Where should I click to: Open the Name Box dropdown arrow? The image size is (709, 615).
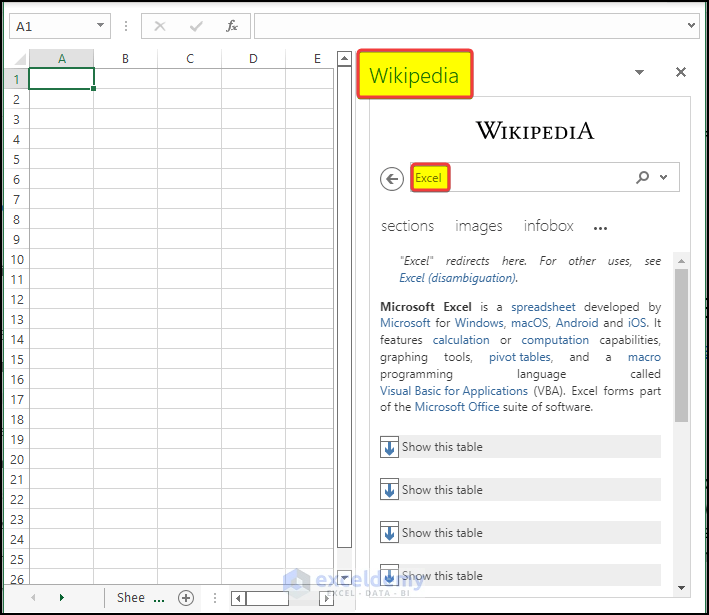click(x=100, y=25)
